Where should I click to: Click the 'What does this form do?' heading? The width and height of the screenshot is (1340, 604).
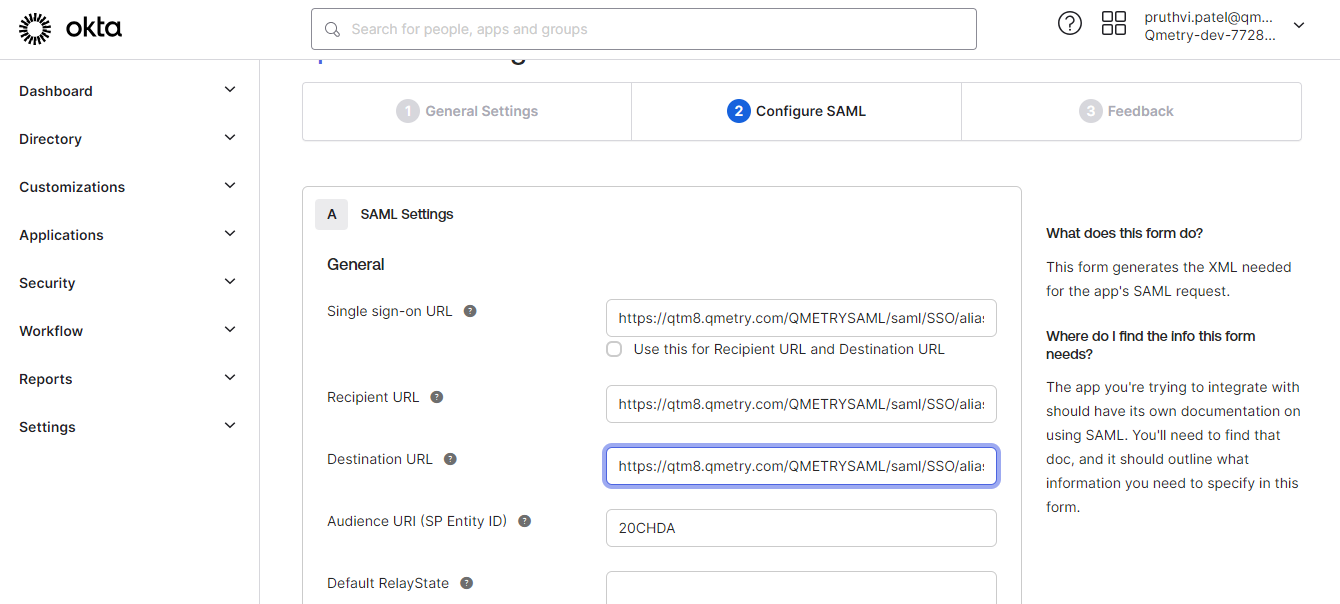coord(1125,233)
